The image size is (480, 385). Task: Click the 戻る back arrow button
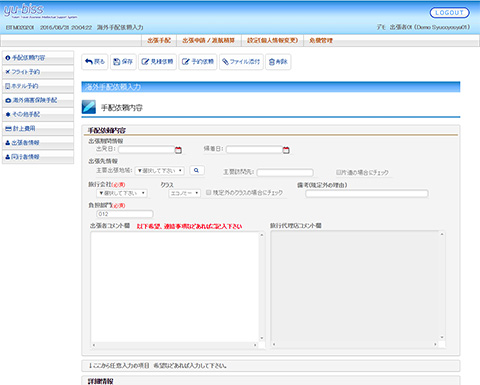tap(95, 62)
